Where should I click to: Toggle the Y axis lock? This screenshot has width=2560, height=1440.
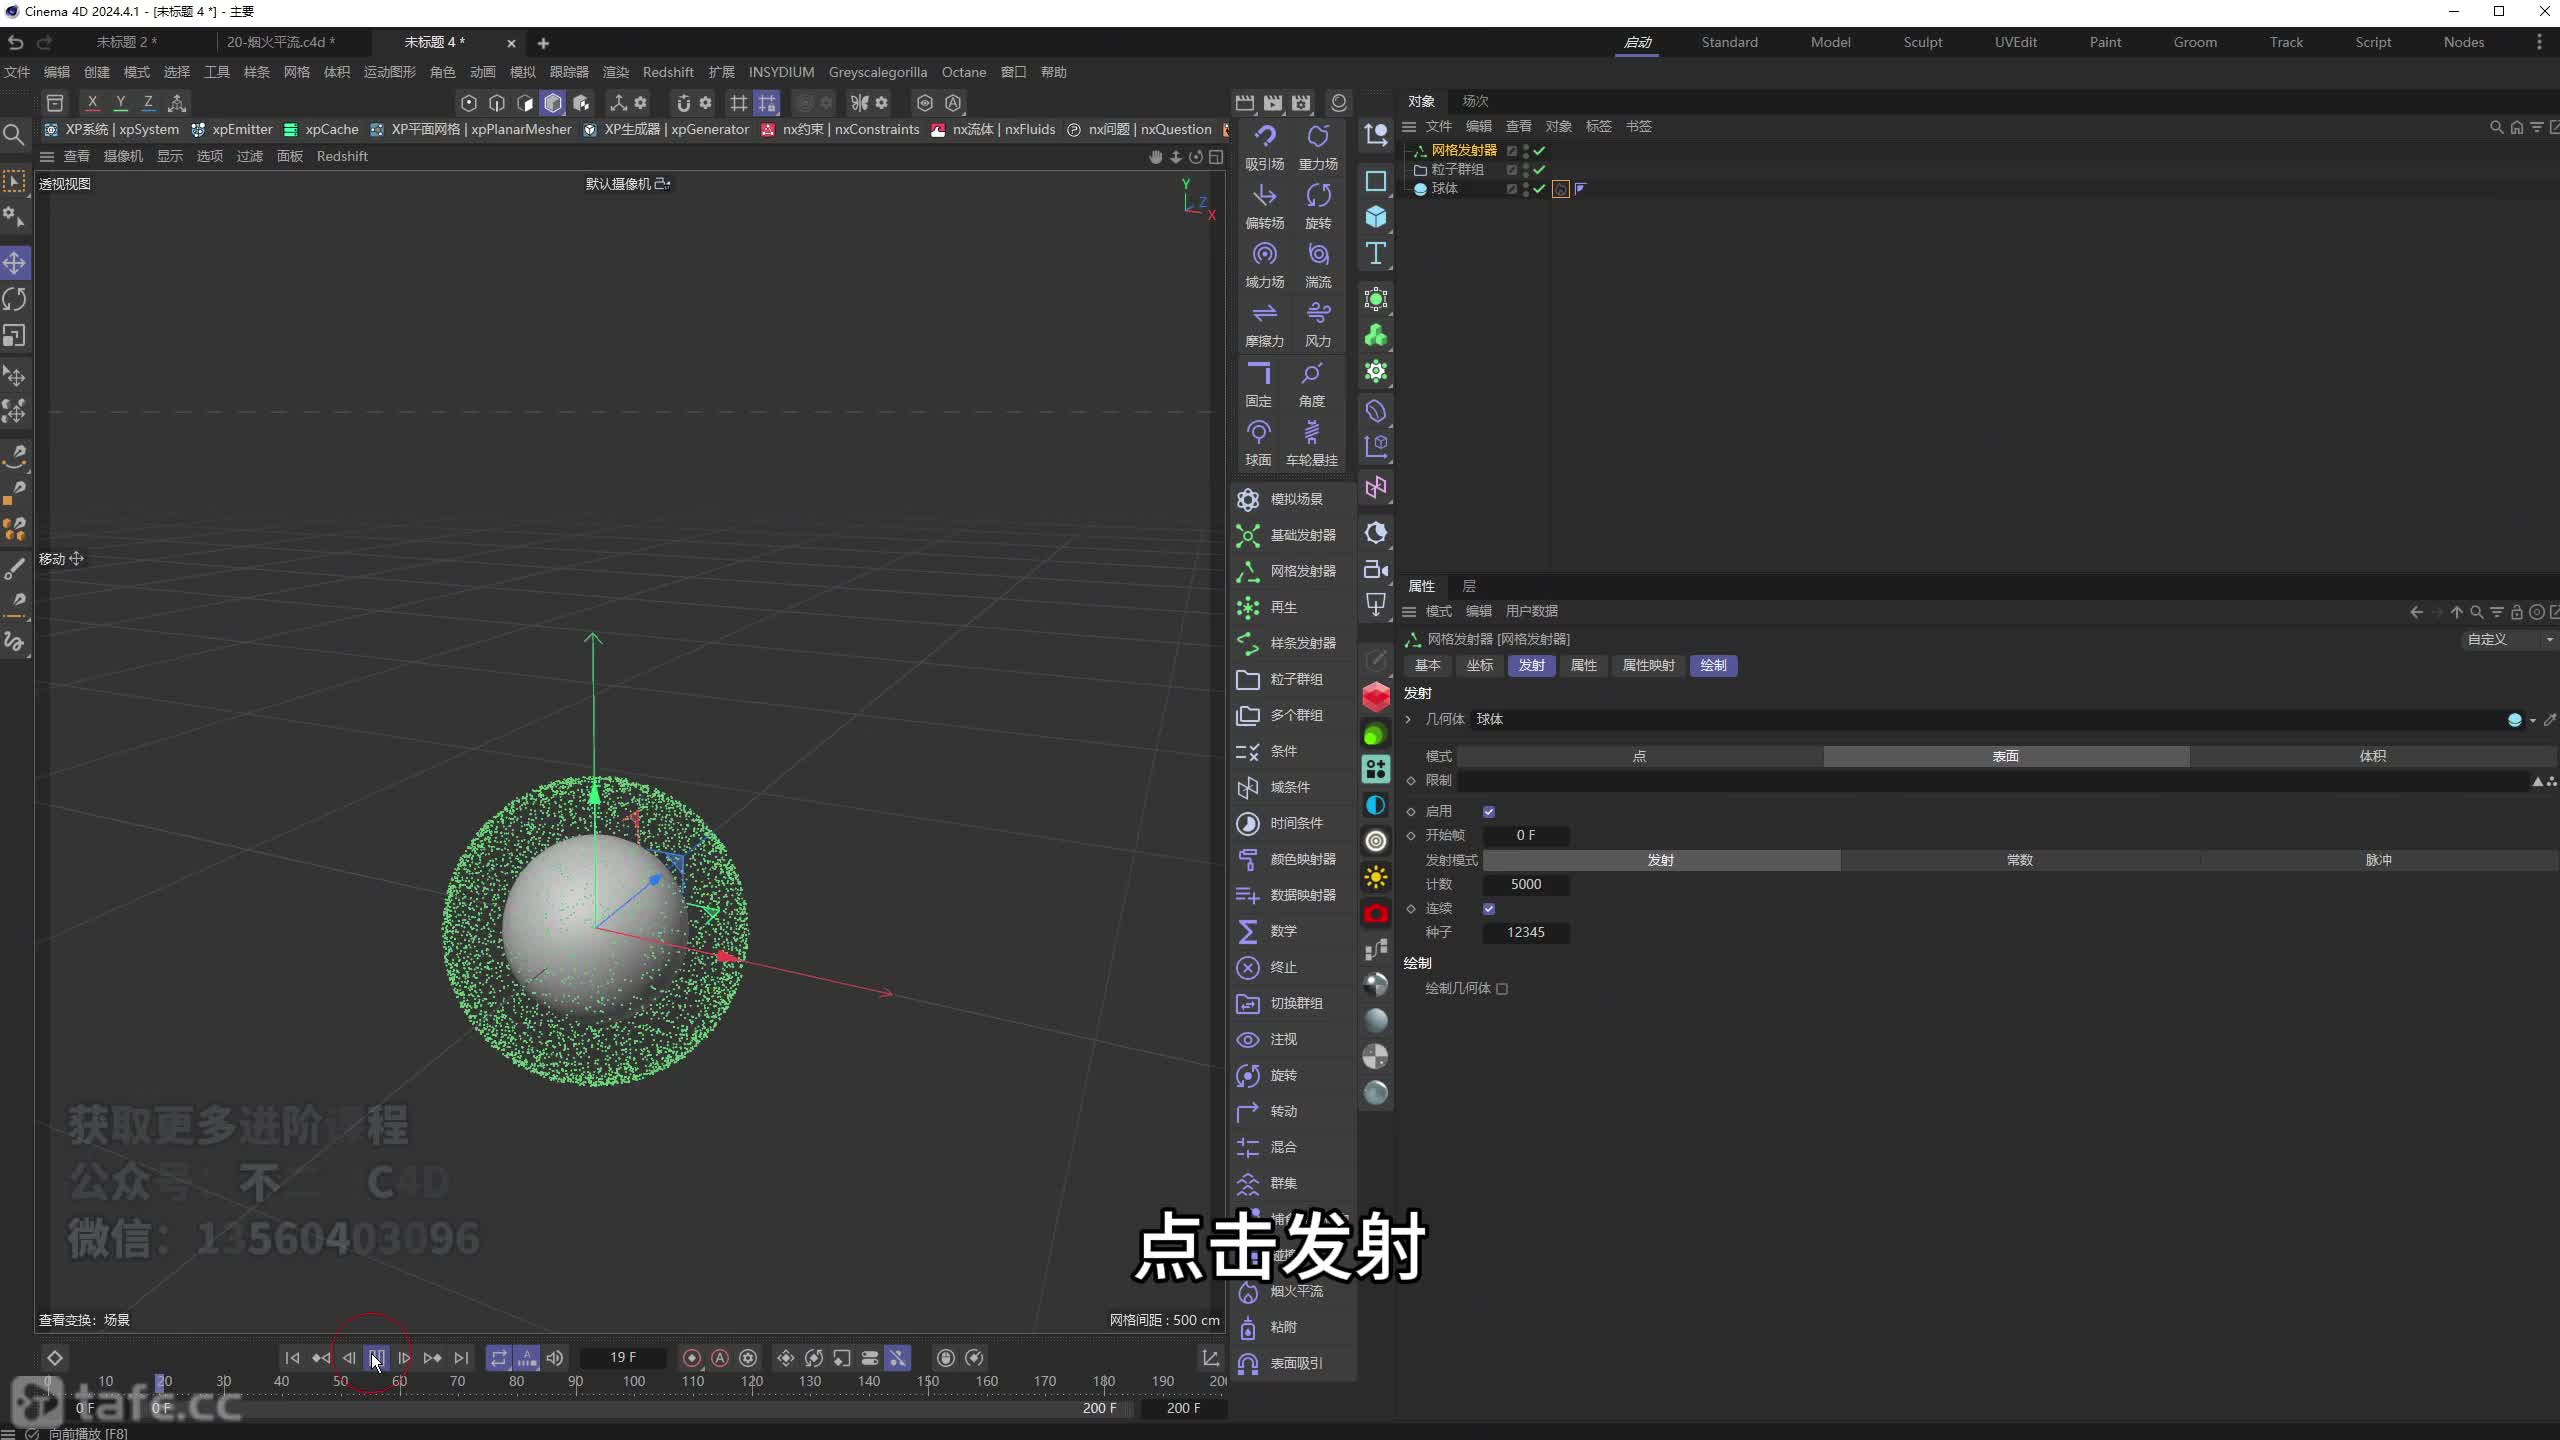[x=120, y=102]
